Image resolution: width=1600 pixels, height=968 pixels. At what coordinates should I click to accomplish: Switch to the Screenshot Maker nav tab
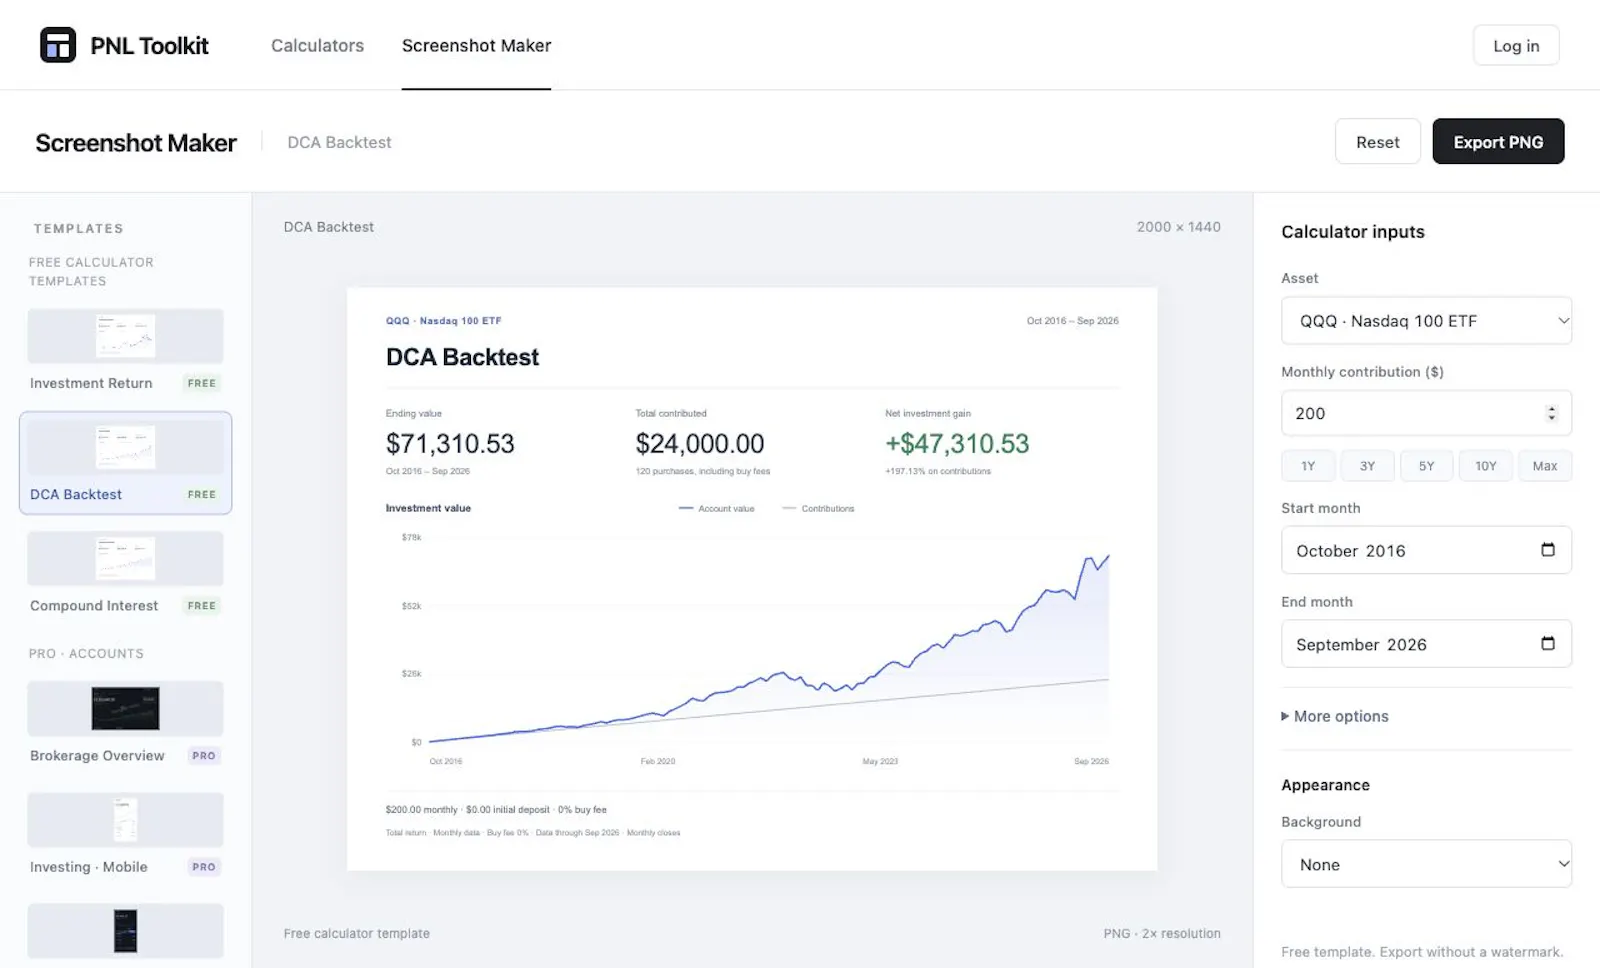click(476, 45)
